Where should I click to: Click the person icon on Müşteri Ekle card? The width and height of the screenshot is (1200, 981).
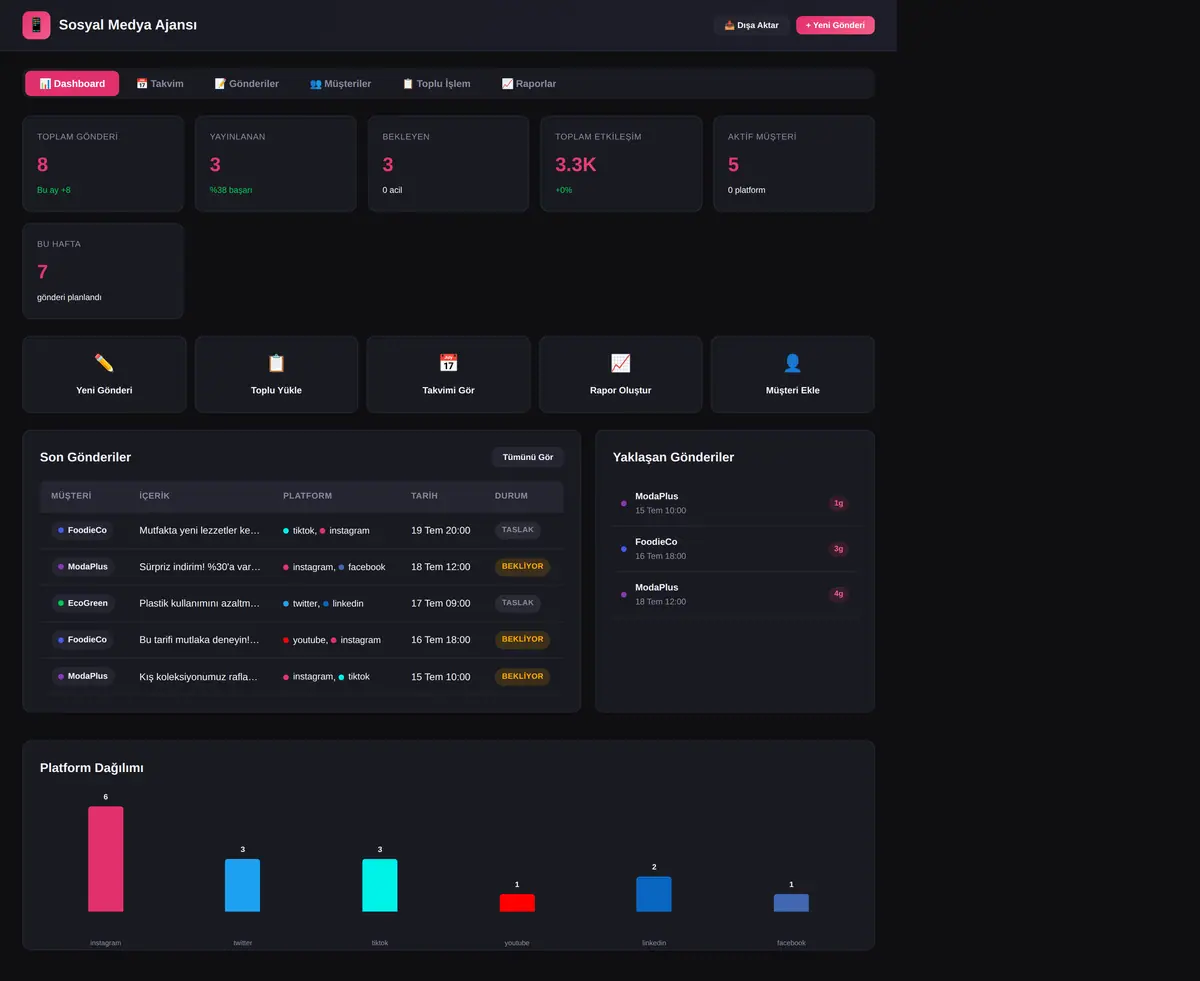tap(792, 363)
